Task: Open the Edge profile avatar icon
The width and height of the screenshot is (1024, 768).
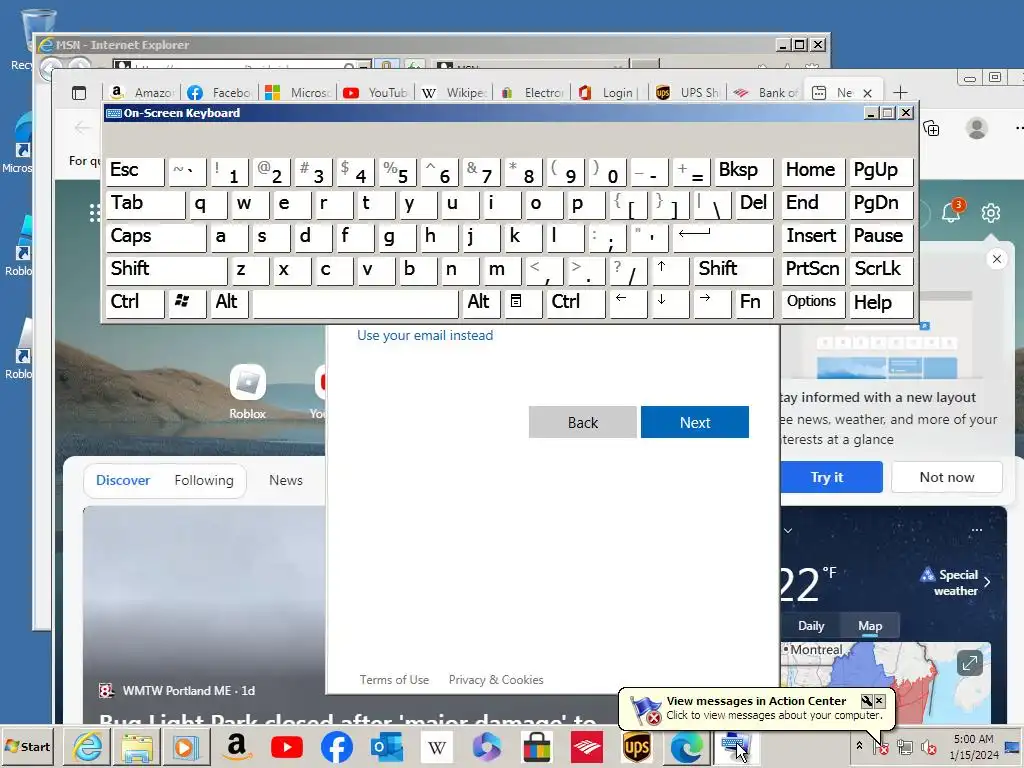Action: 976,128
